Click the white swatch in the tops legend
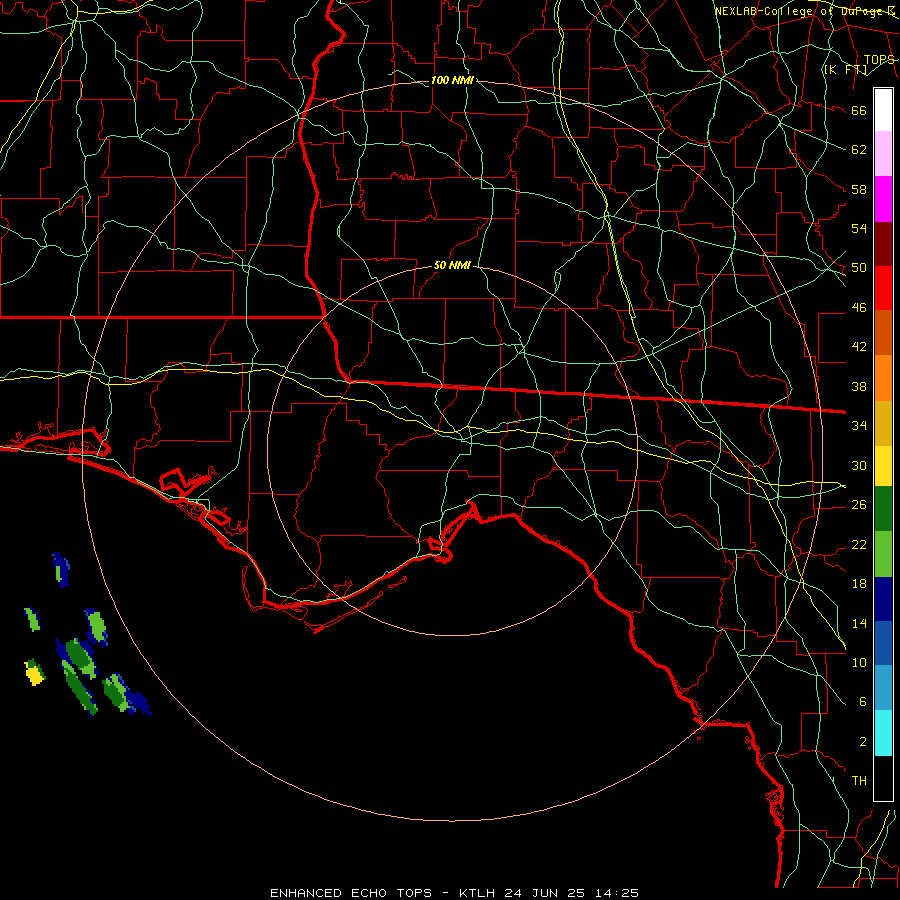The image size is (900, 900). pos(883,110)
